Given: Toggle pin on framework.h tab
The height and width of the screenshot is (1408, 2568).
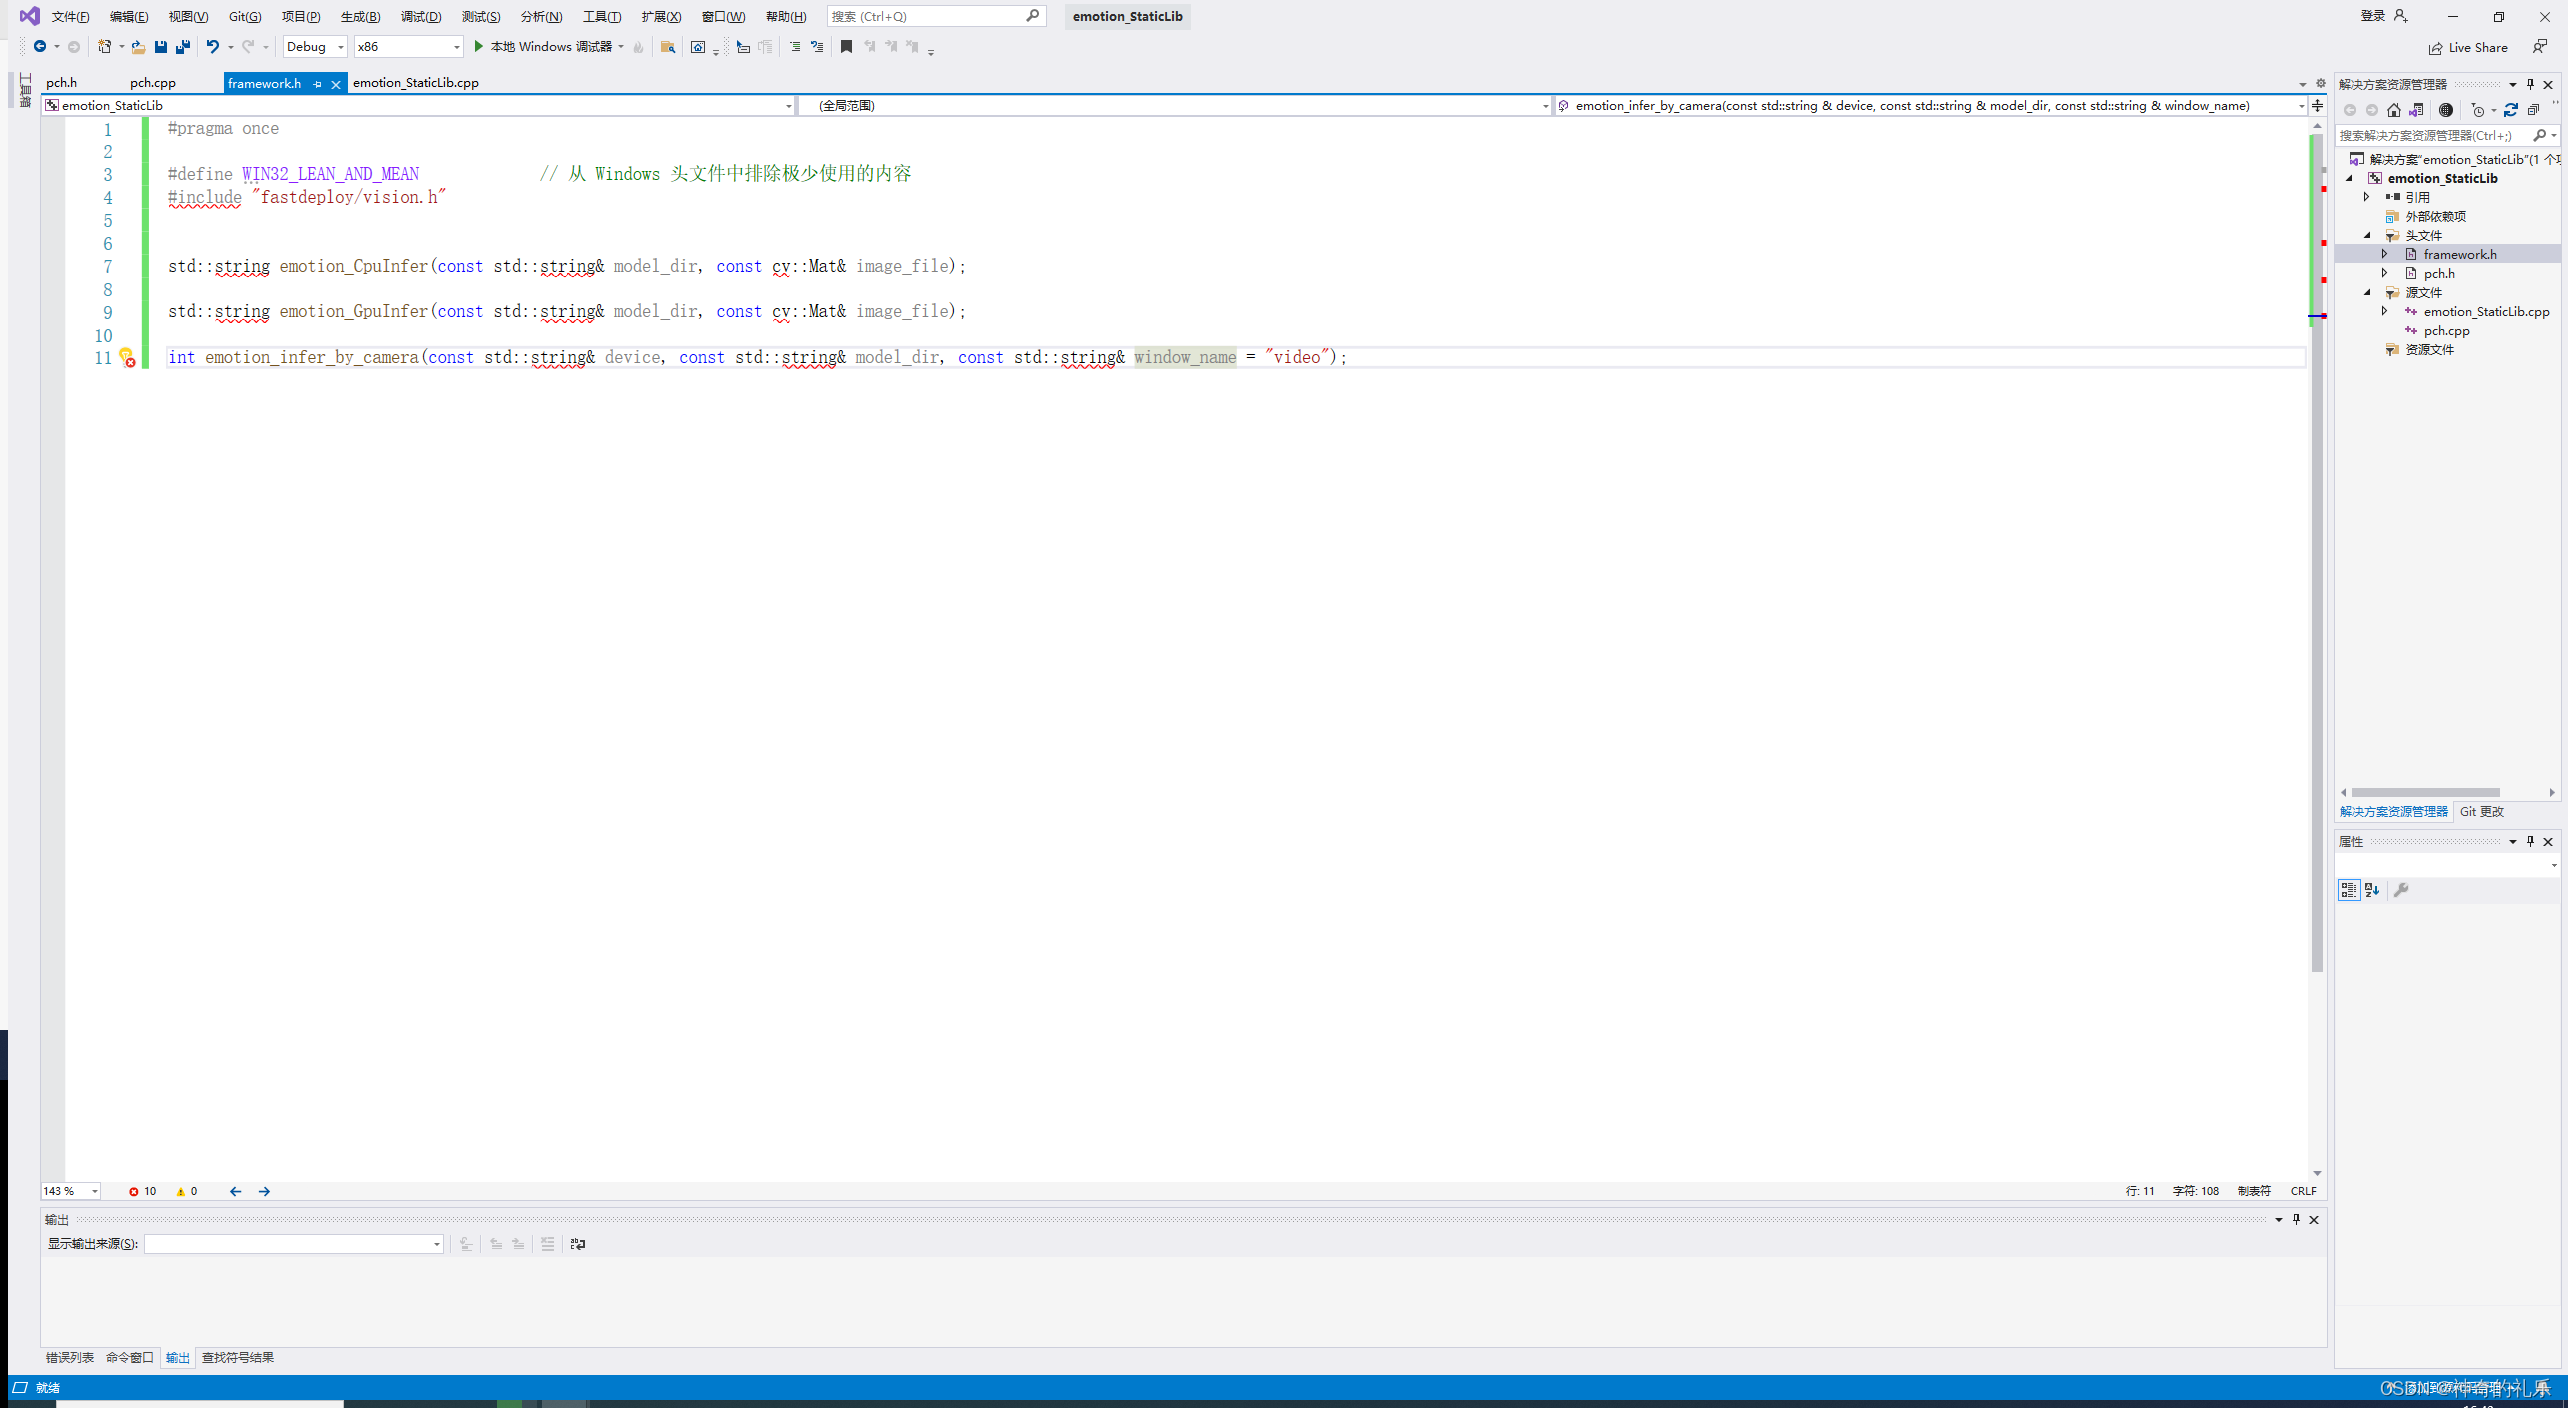Looking at the screenshot, I should pyautogui.click(x=317, y=84).
